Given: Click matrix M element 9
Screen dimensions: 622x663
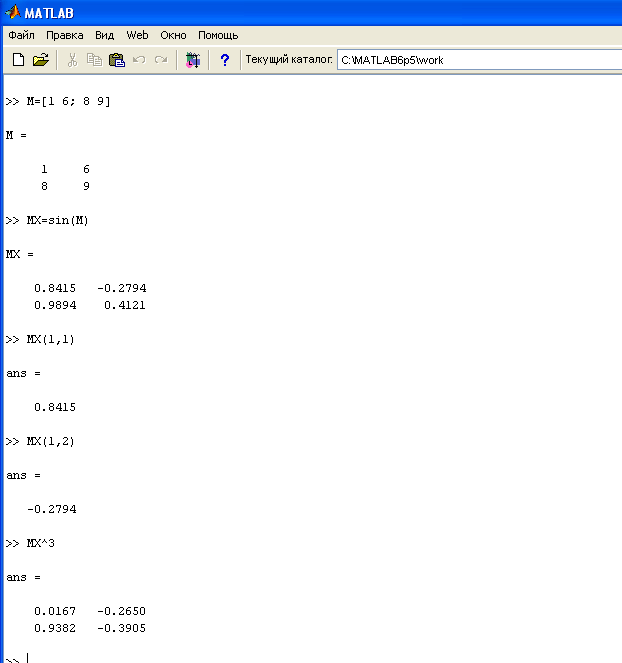Looking at the screenshot, I should point(86,186).
